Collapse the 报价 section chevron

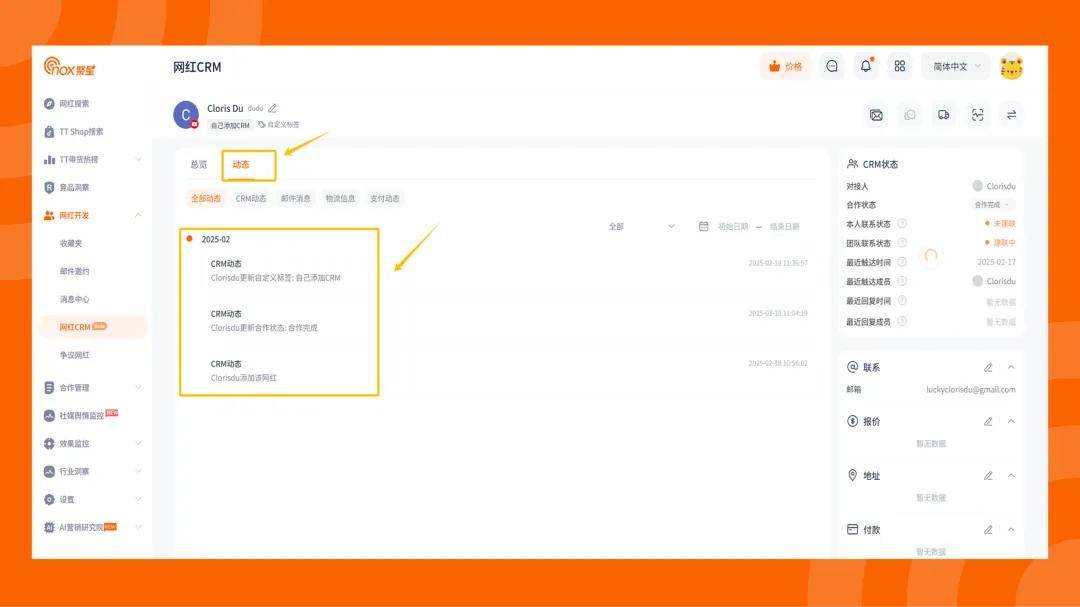point(1011,421)
